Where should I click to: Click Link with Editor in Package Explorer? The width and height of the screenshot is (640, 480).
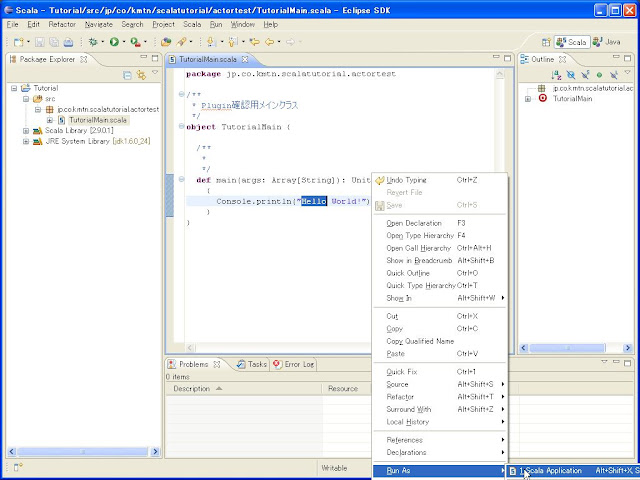[142, 75]
